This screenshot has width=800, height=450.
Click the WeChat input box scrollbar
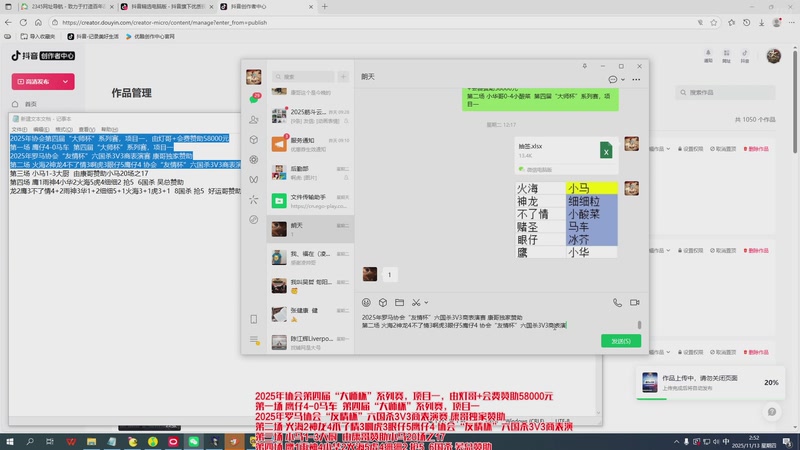click(x=639, y=324)
